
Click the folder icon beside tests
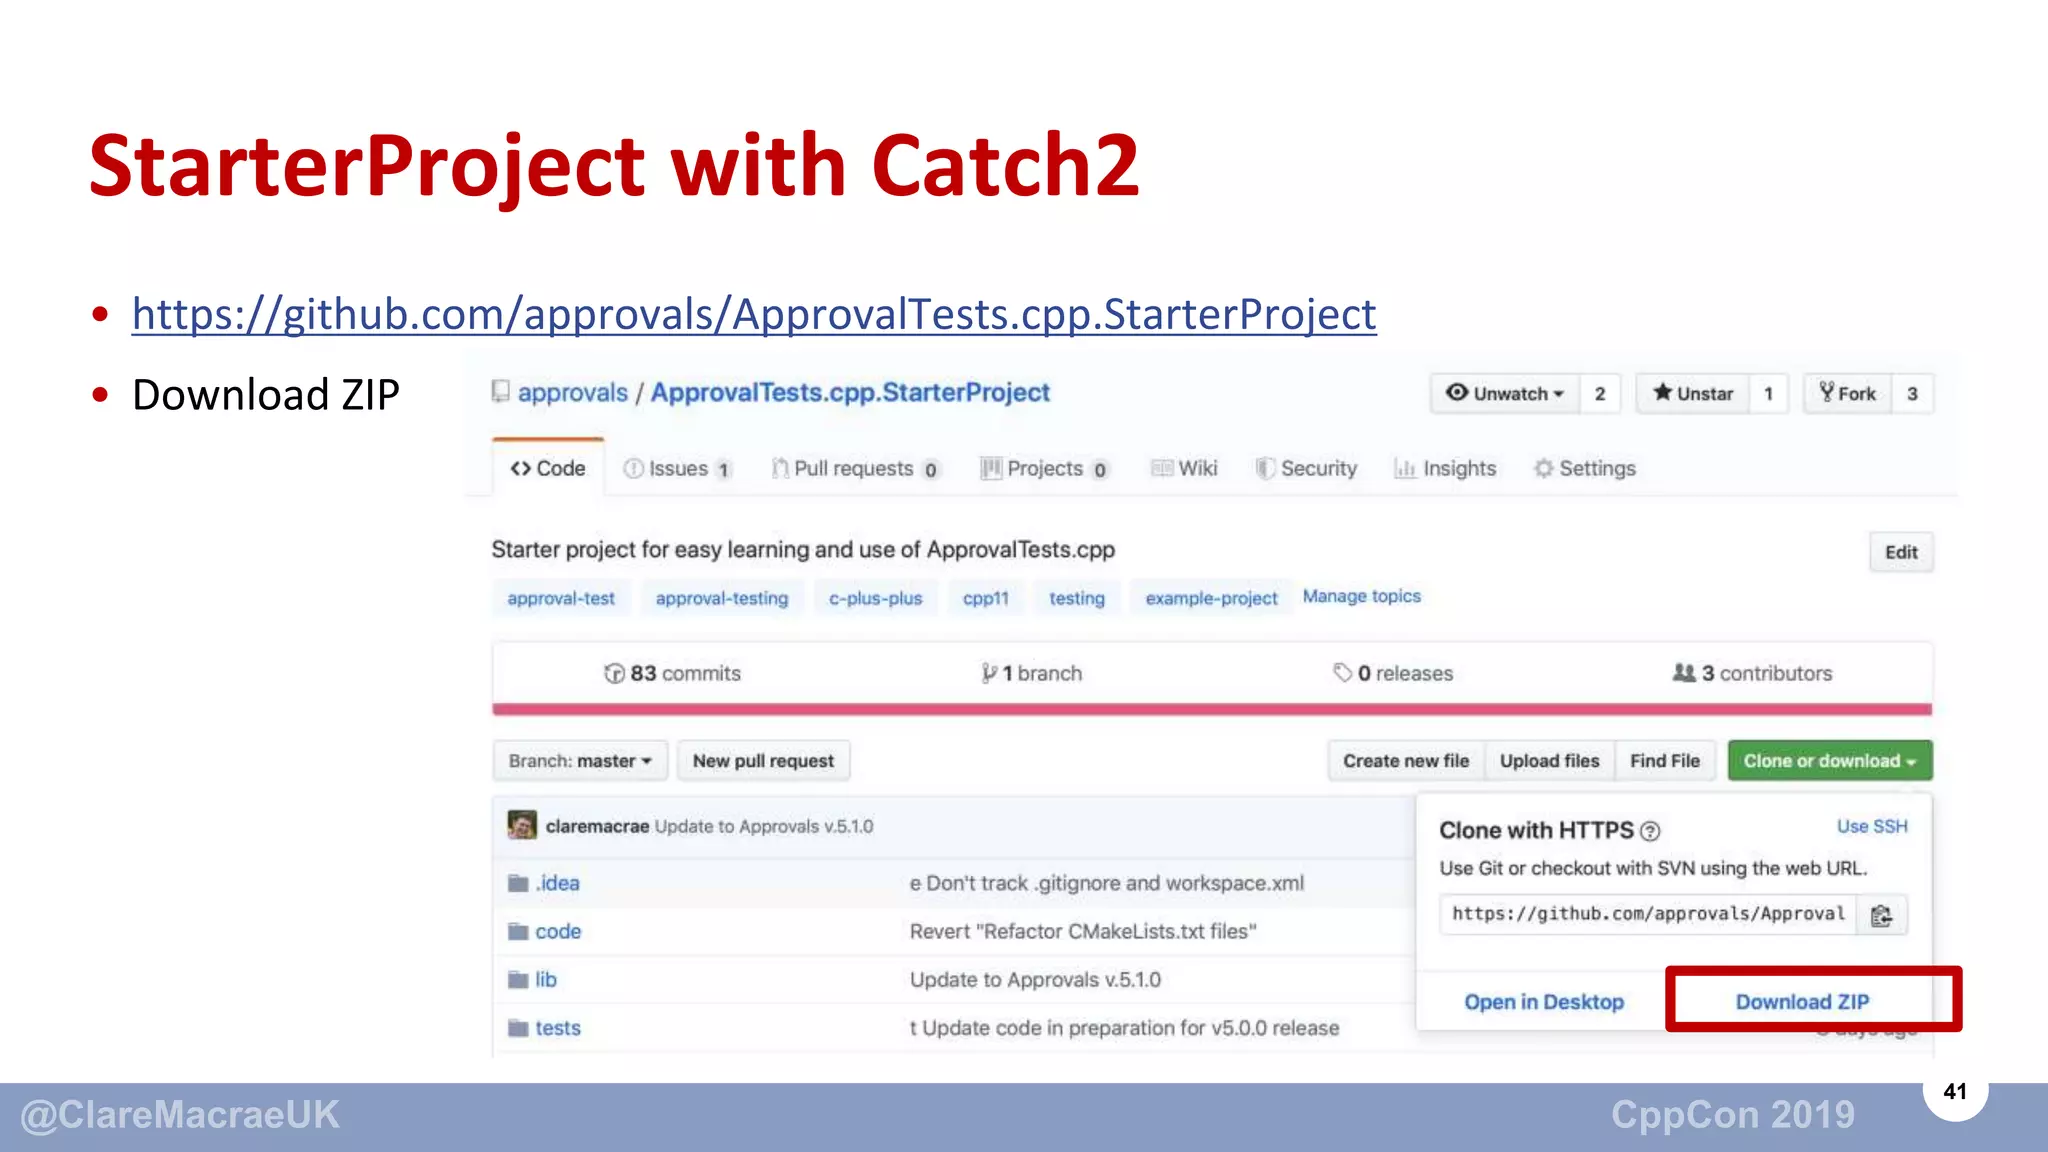pyautogui.click(x=518, y=1028)
